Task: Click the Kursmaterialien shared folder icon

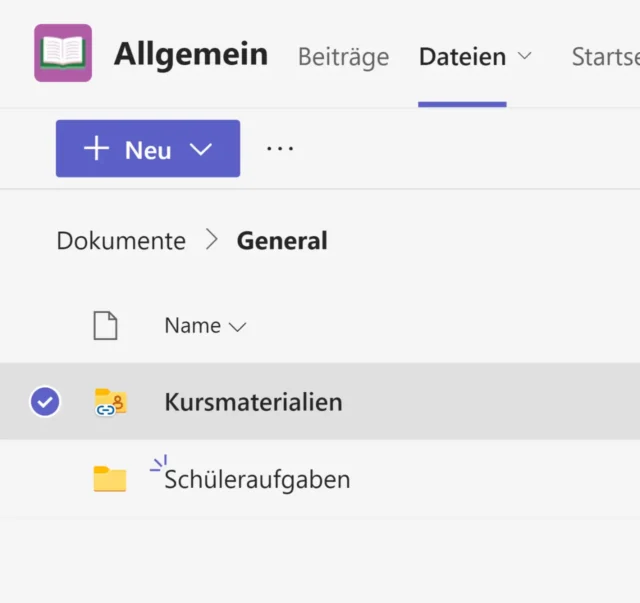Action: pos(110,402)
